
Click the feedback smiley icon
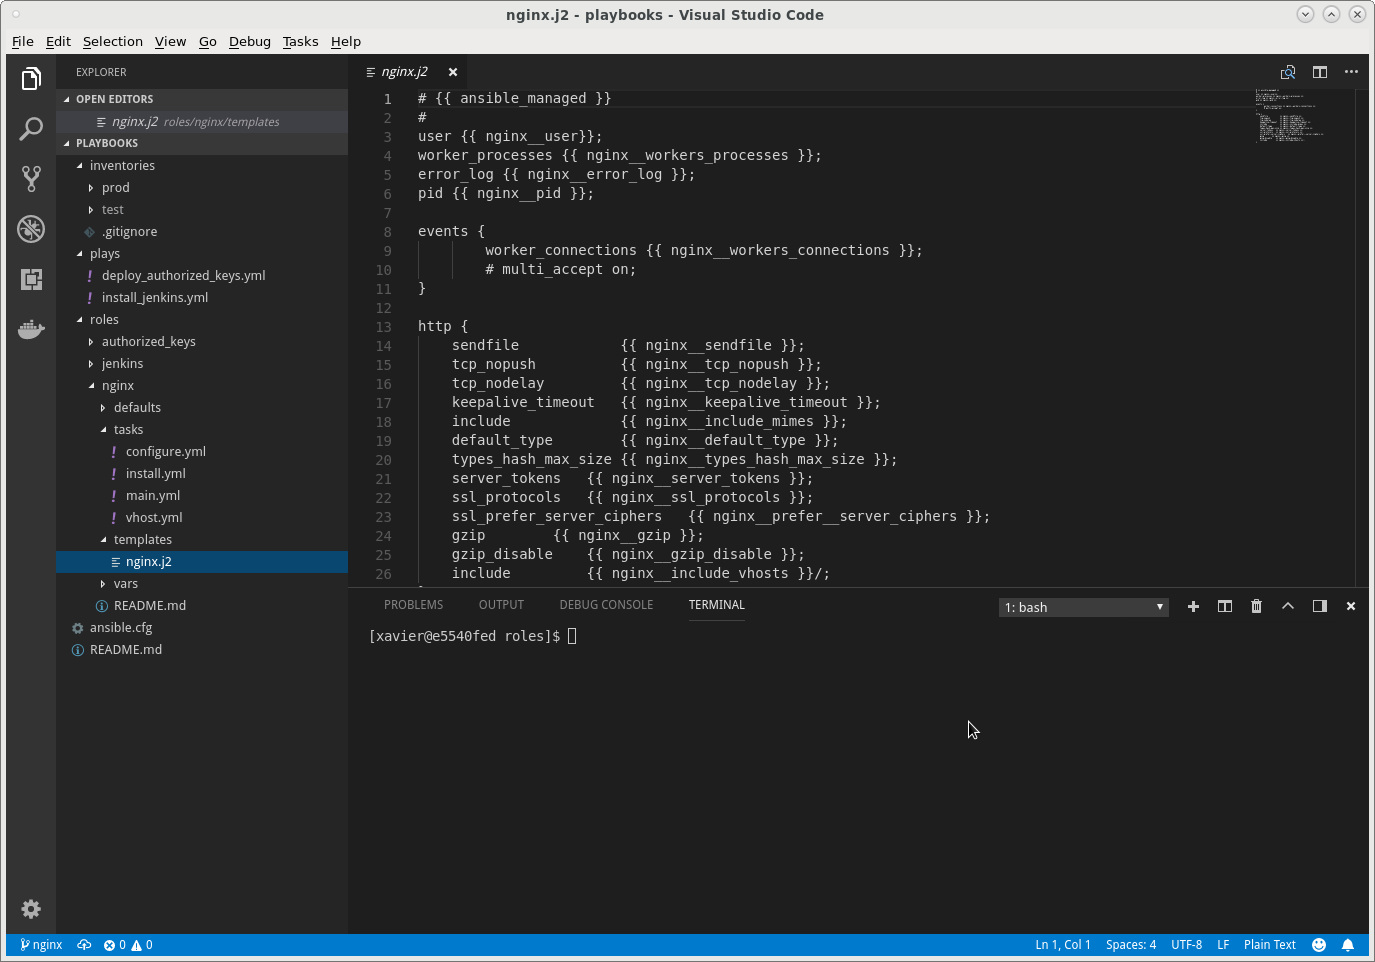1319,945
